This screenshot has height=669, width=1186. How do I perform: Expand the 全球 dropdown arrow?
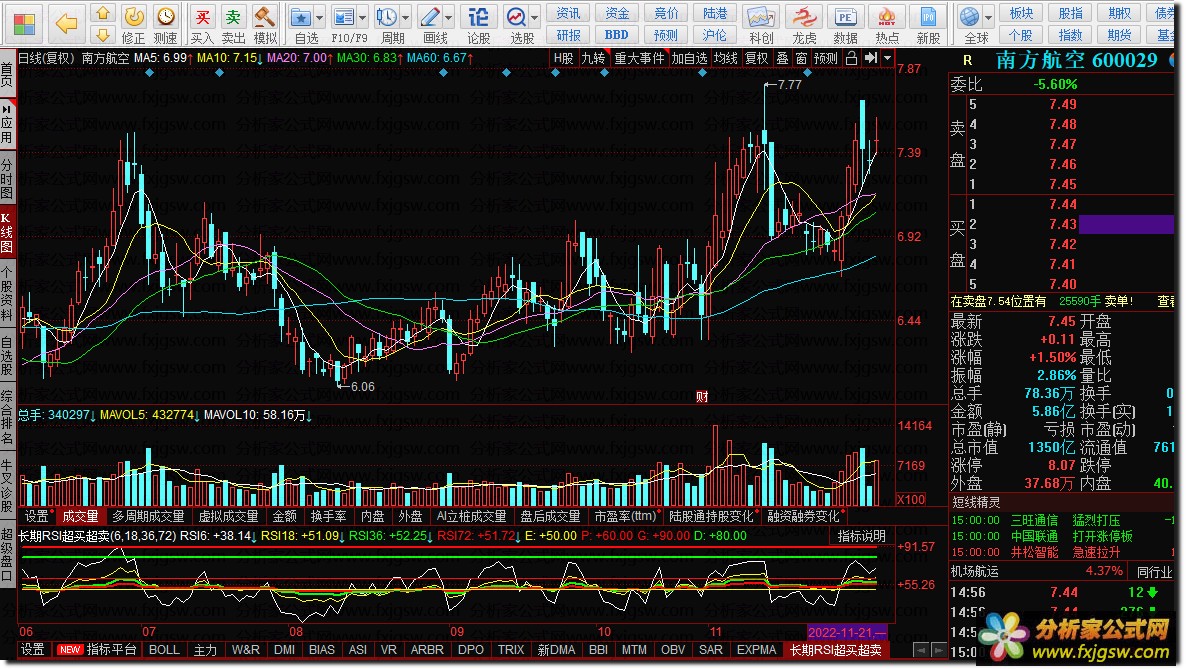[989, 17]
